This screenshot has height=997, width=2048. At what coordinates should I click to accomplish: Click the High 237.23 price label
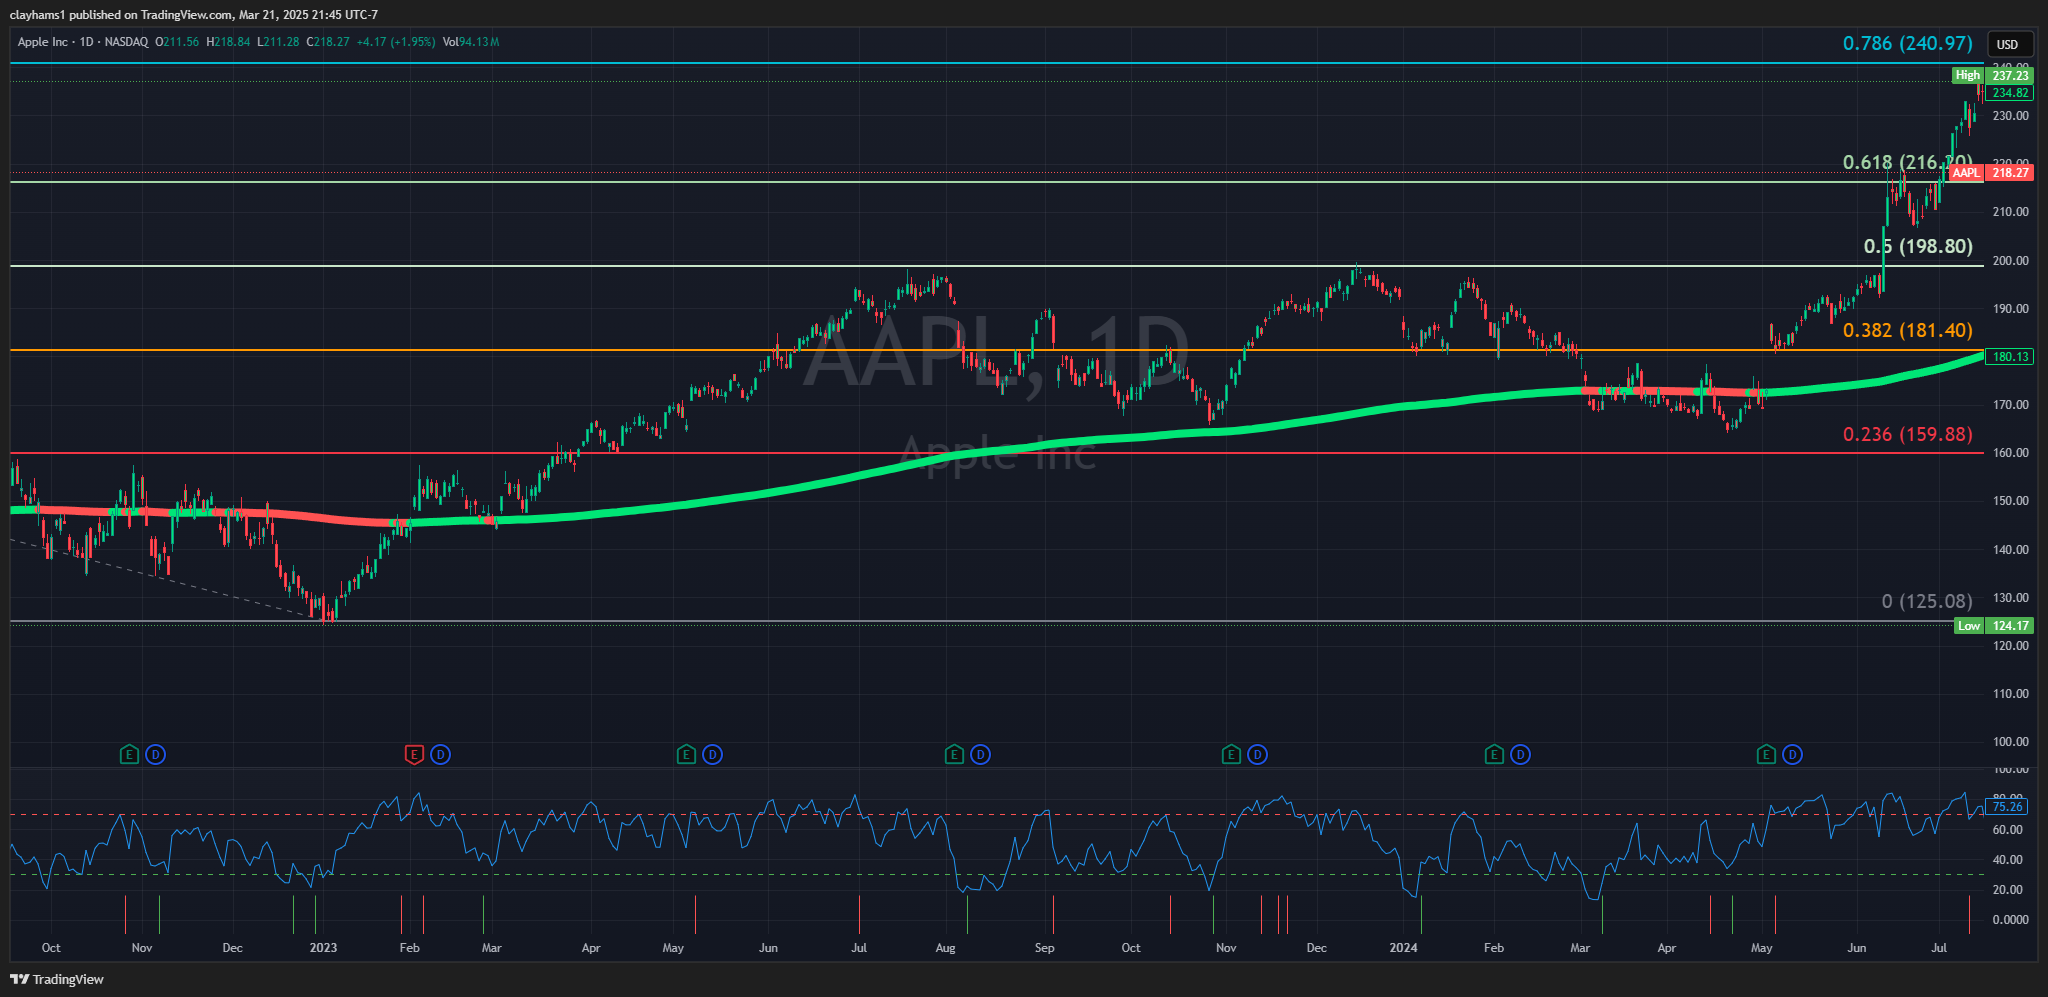point(1992,75)
